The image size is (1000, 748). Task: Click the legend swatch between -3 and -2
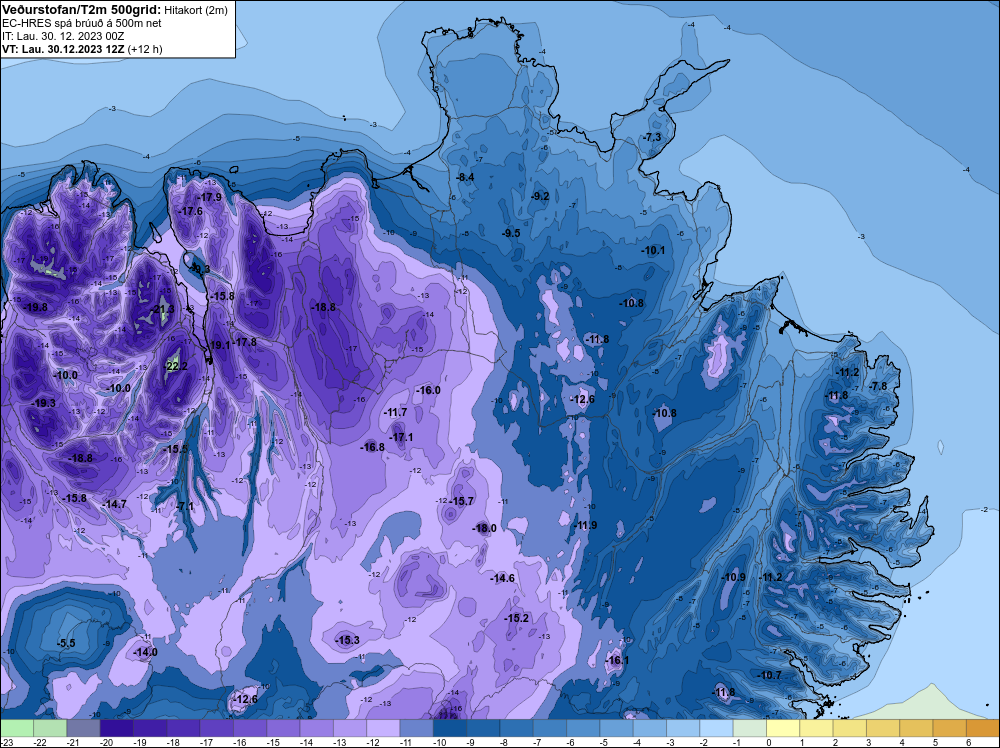coord(682,728)
